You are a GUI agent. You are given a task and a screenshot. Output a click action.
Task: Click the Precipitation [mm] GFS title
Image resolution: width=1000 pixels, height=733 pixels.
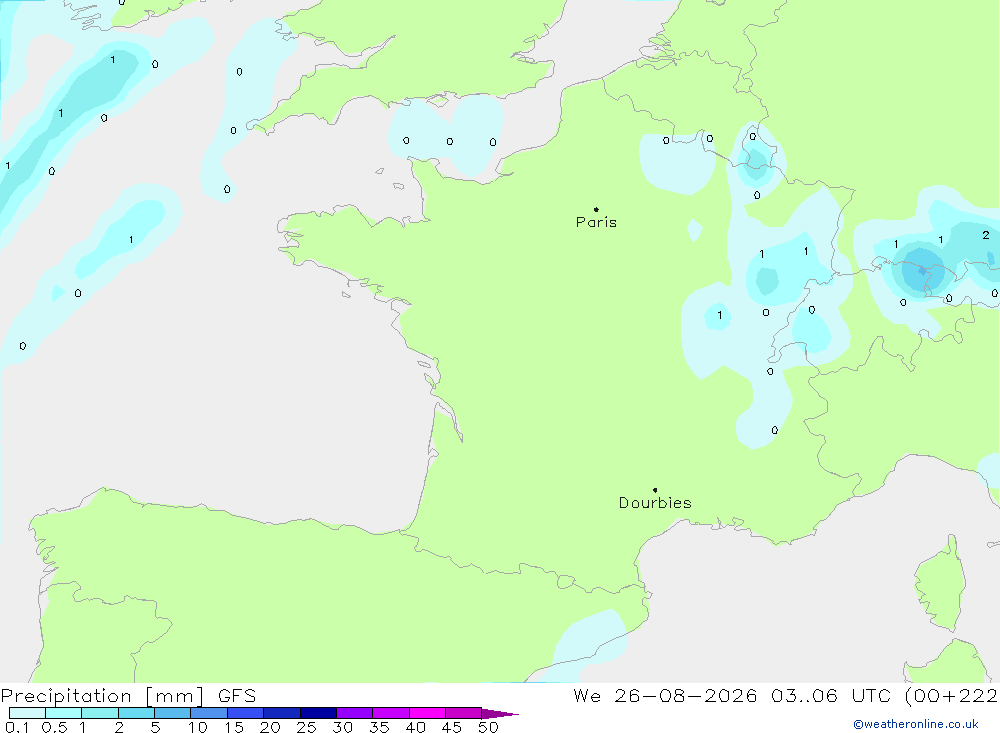[128, 695]
